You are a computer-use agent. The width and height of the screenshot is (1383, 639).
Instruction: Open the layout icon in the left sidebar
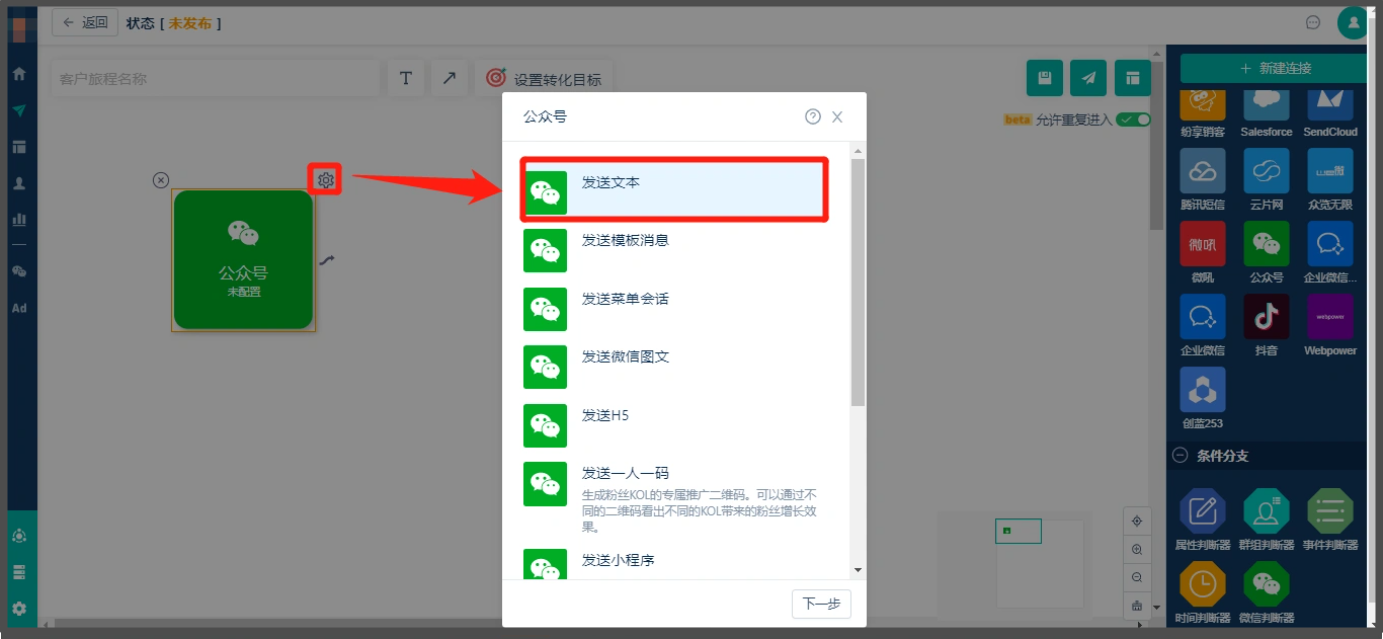[x=19, y=147]
